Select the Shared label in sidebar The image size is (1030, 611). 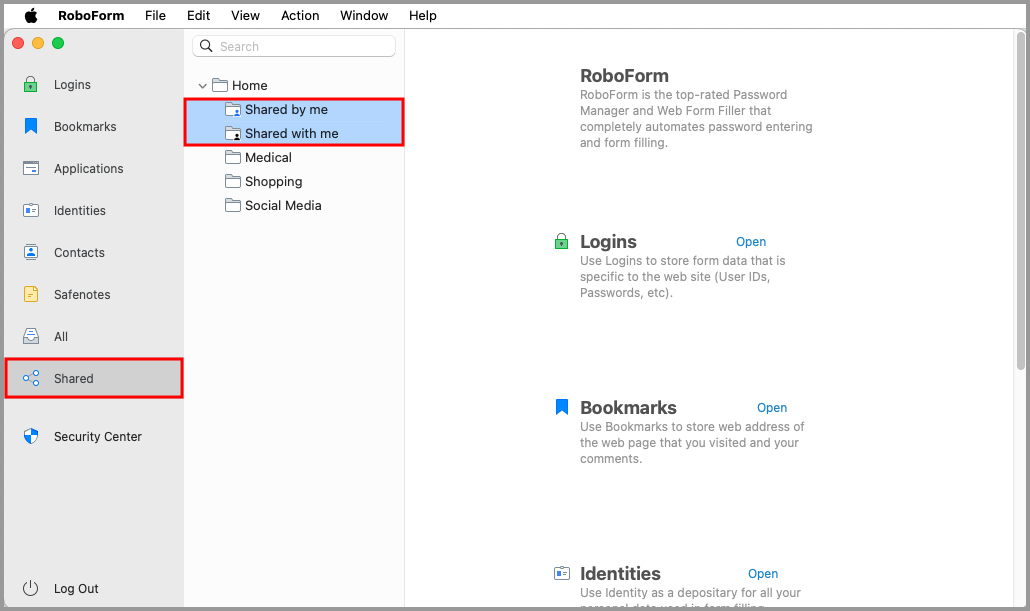74,378
